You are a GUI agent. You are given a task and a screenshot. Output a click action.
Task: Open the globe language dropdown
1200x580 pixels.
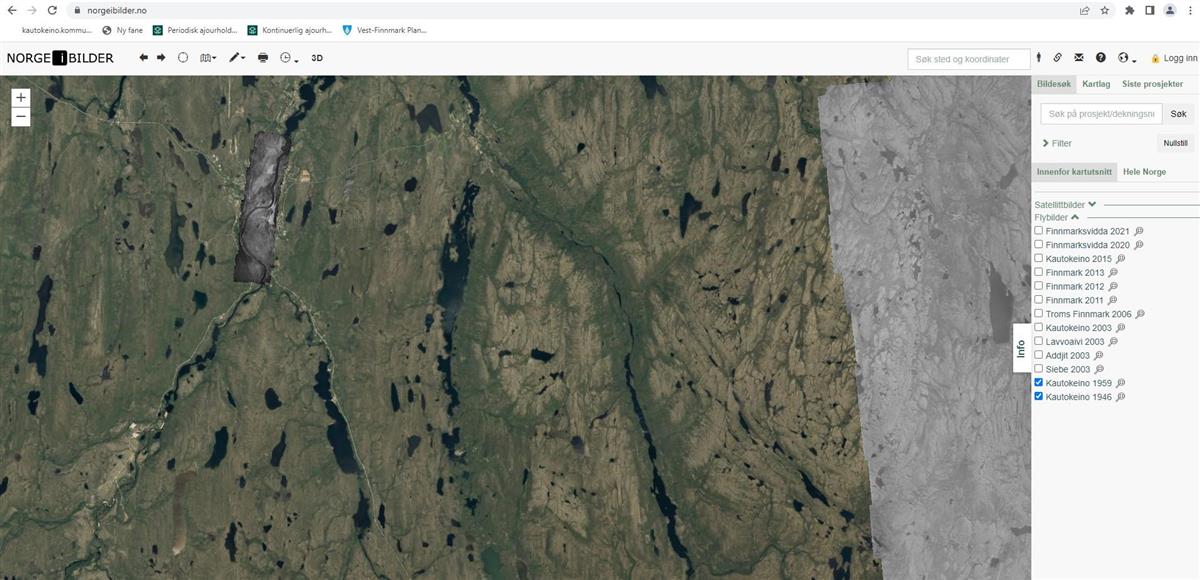pos(1127,58)
